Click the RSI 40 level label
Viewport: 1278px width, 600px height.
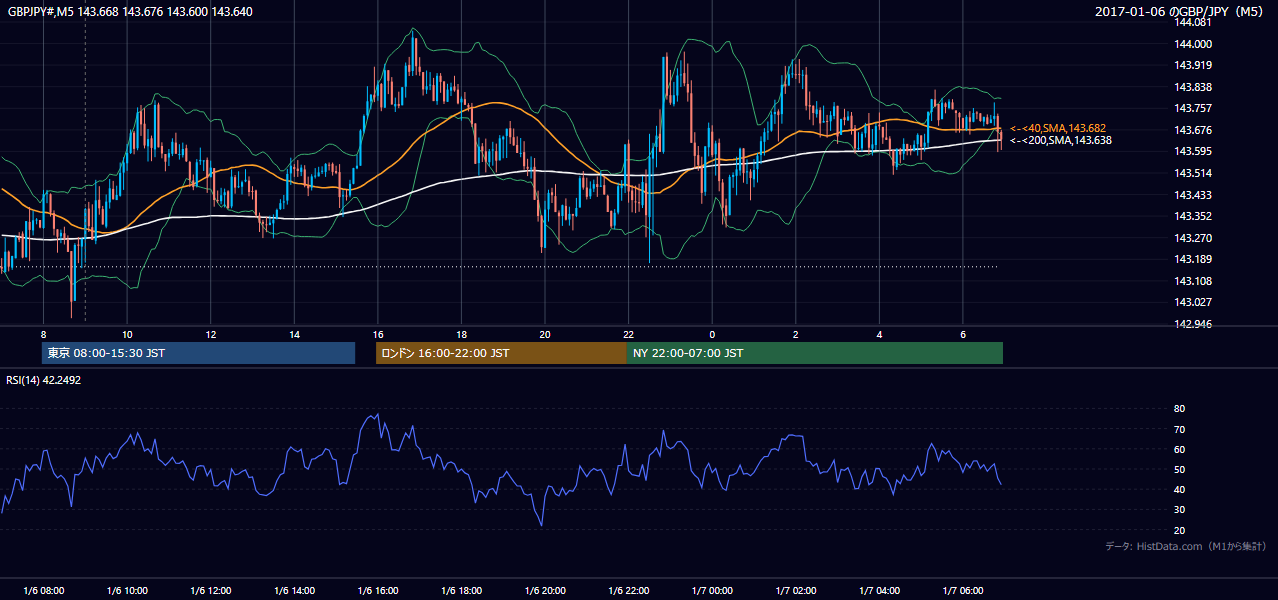pyautogui.click(x=1179, y=489)
